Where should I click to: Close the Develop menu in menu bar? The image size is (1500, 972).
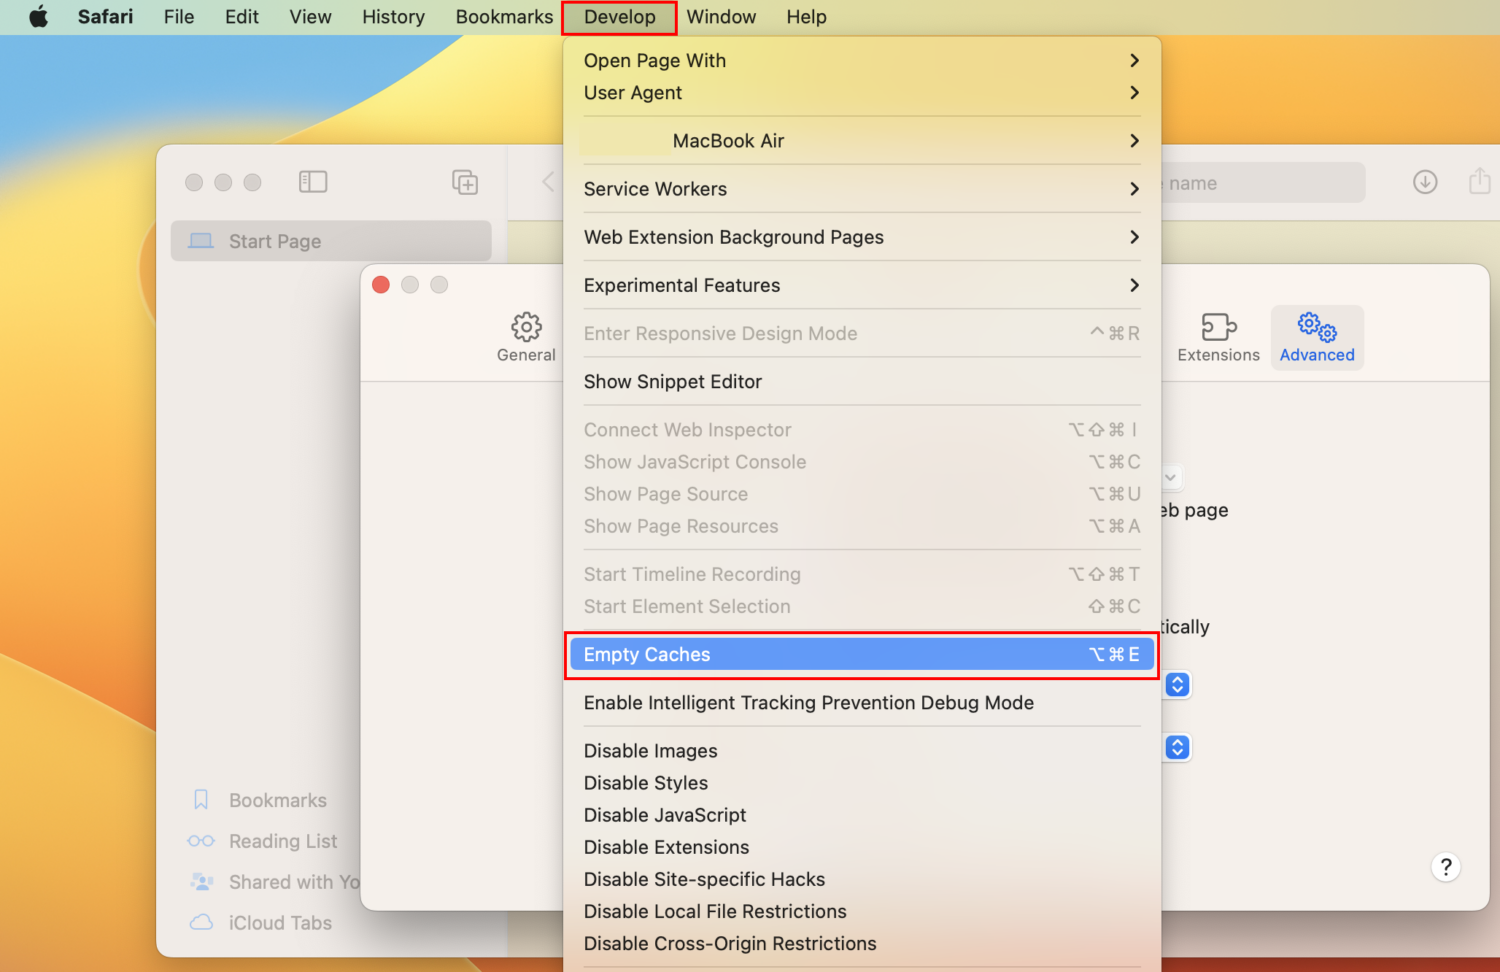[620, 17]
